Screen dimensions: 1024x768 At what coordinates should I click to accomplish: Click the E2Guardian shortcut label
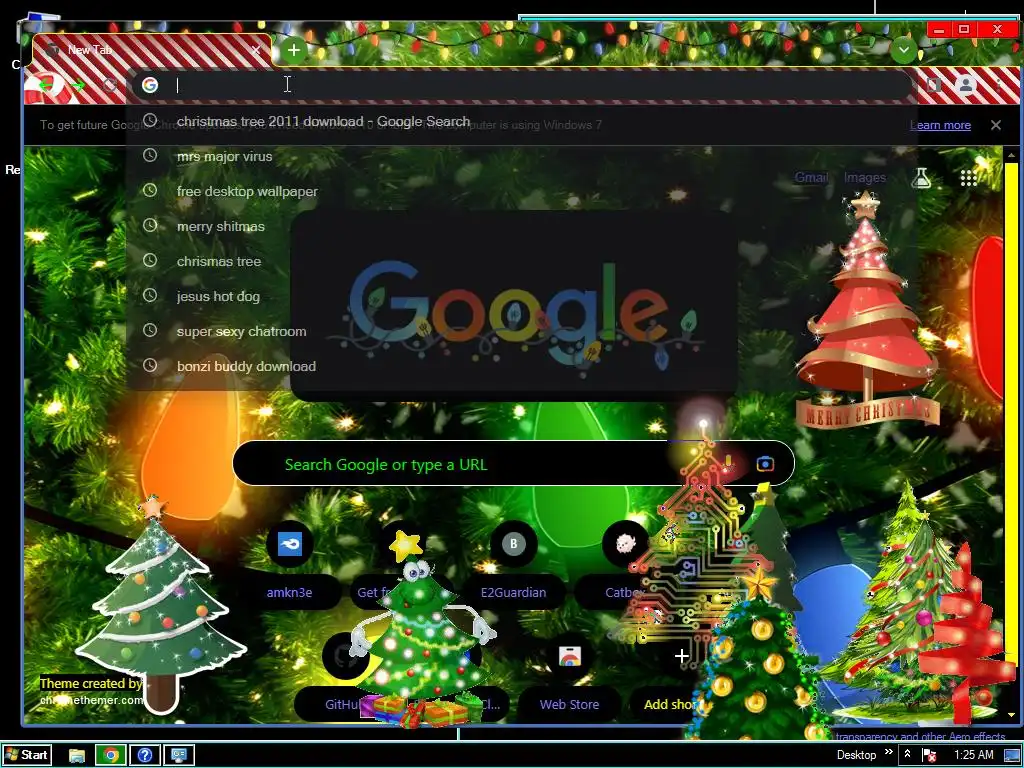click(513, 592)
